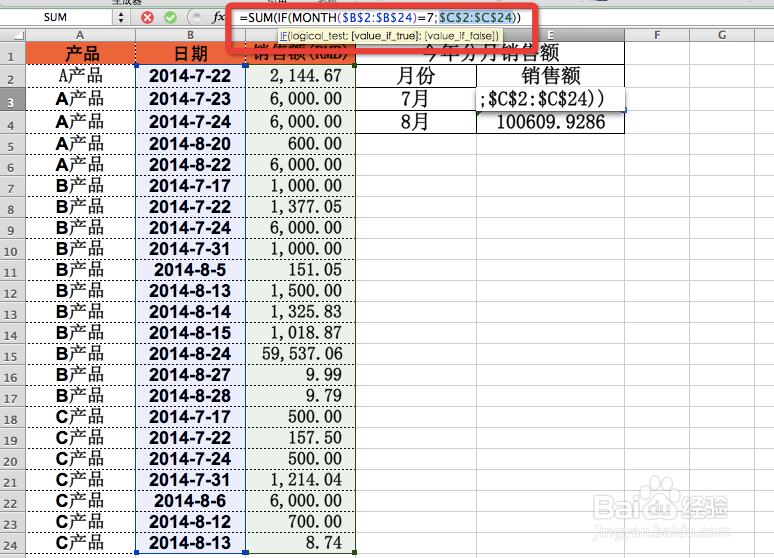This screenshot has height=558, width=774.
Task: Select column A header
Action: [x=80, y=35]
